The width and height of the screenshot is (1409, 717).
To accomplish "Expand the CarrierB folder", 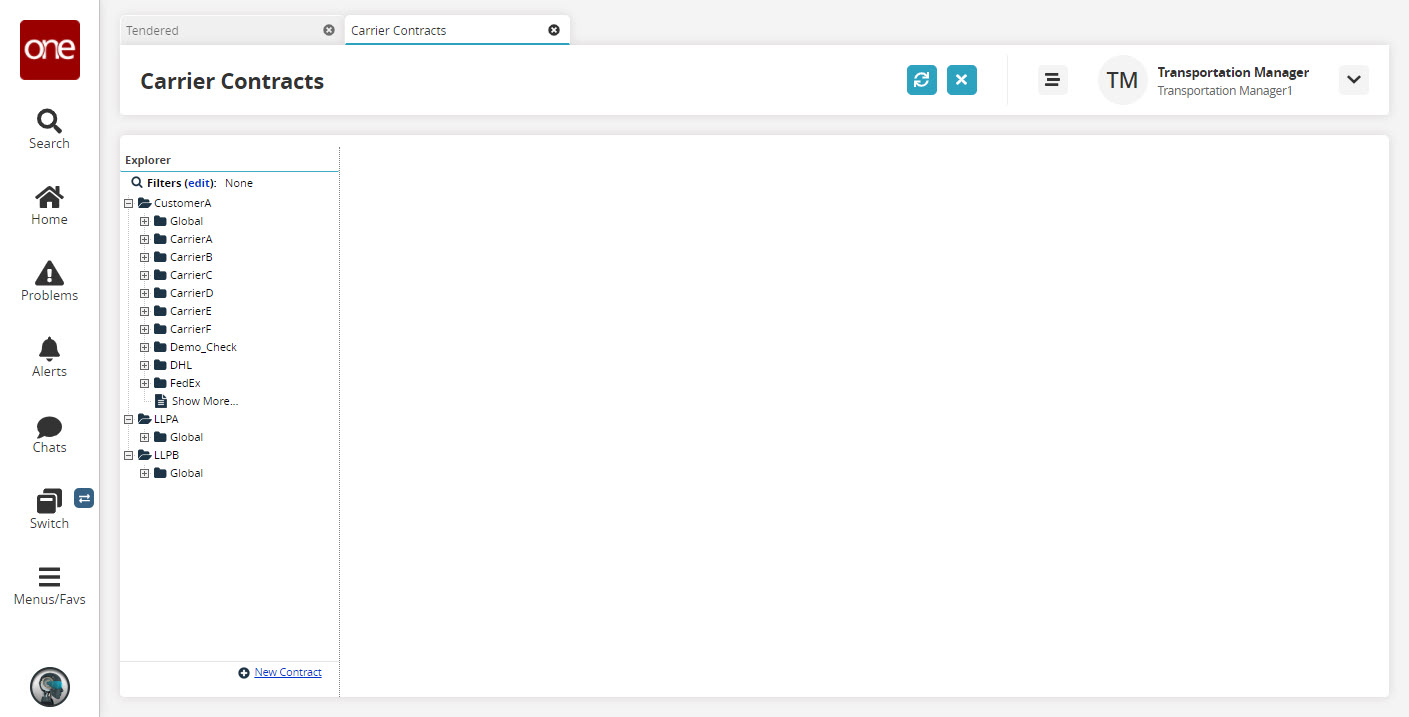I will 144,257.
